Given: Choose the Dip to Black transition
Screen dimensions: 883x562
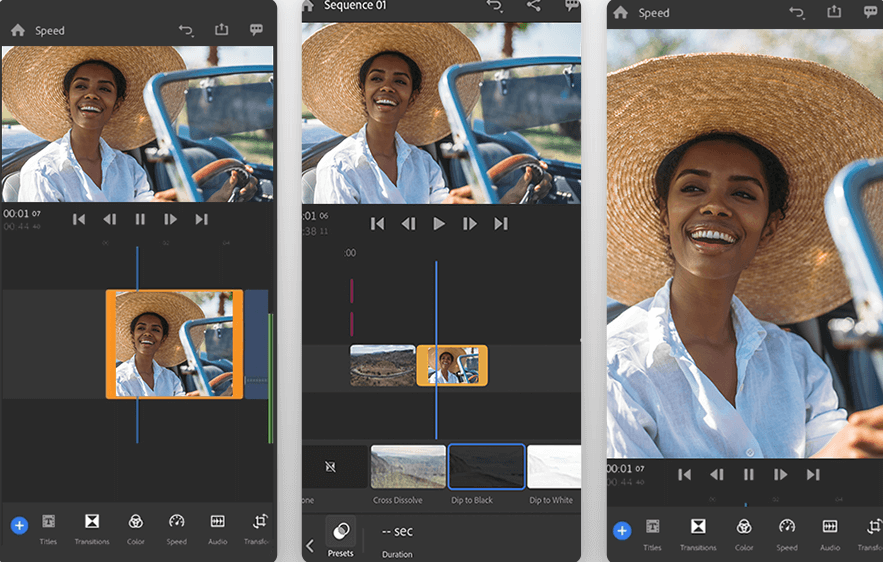Looking at the screenshot, I should point(486,466).
